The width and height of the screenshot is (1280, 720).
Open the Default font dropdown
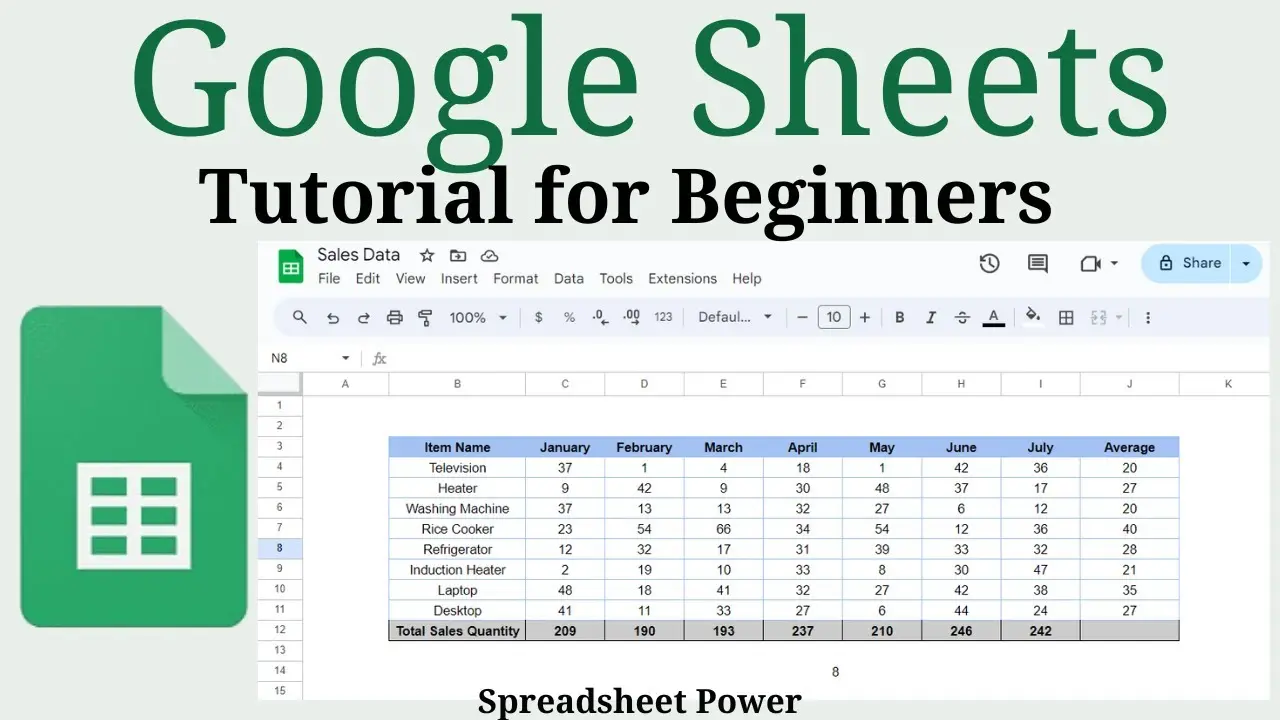(x=735, y=318)
